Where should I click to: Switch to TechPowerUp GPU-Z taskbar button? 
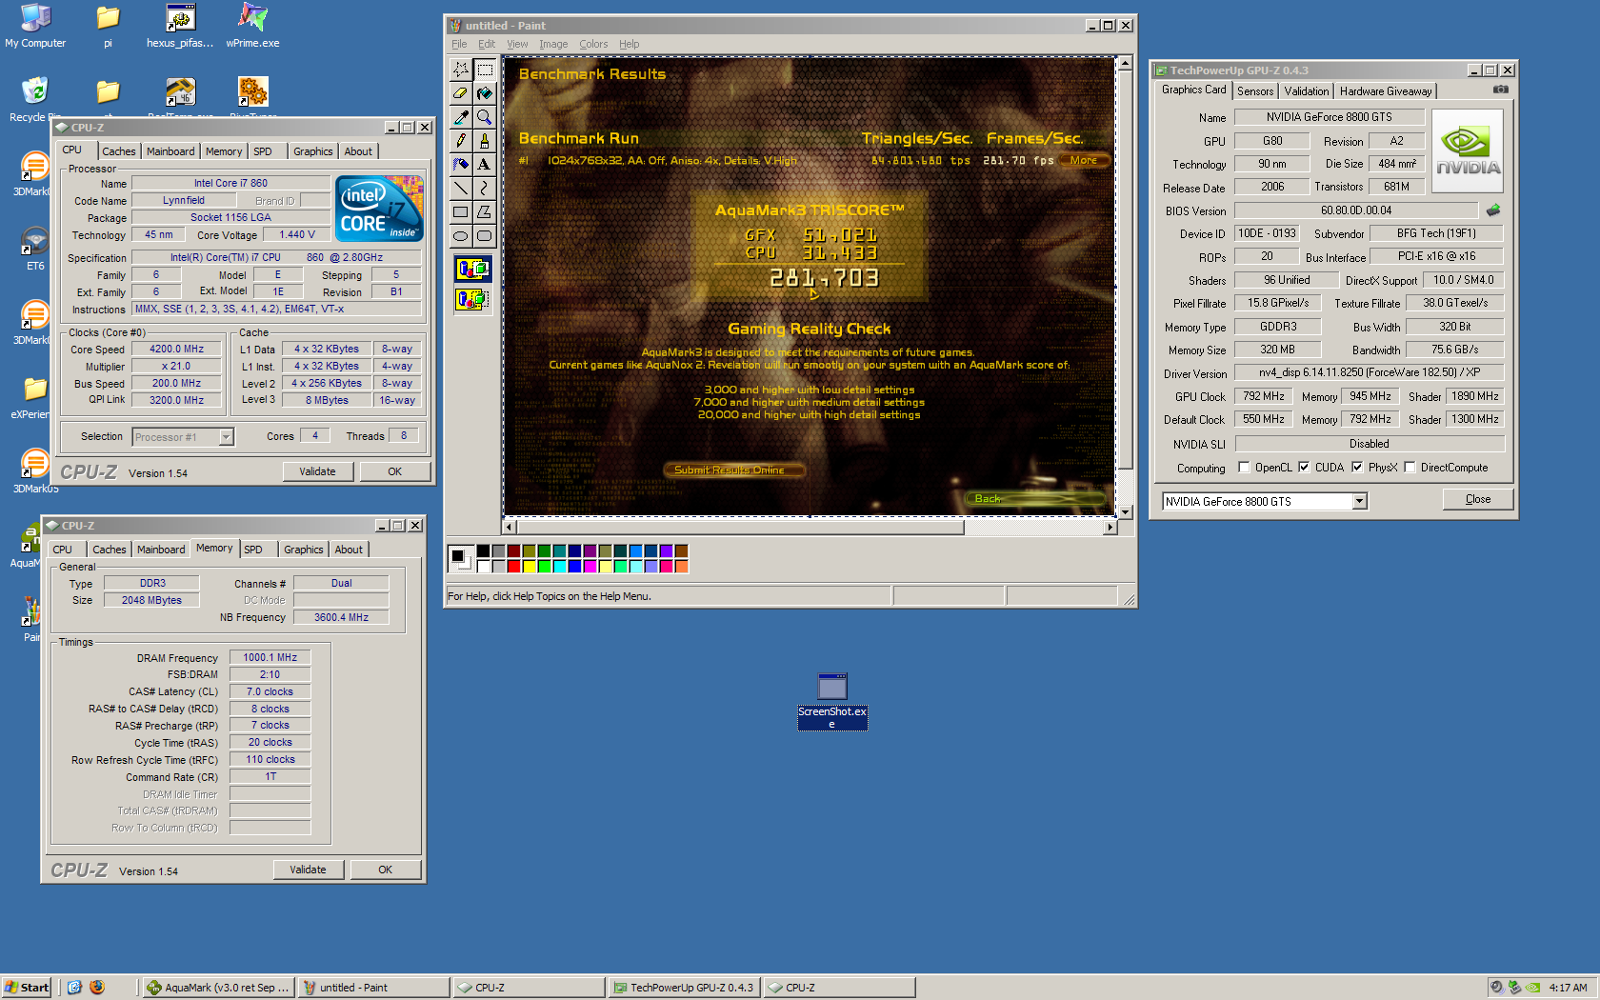[x=684, y=987]
